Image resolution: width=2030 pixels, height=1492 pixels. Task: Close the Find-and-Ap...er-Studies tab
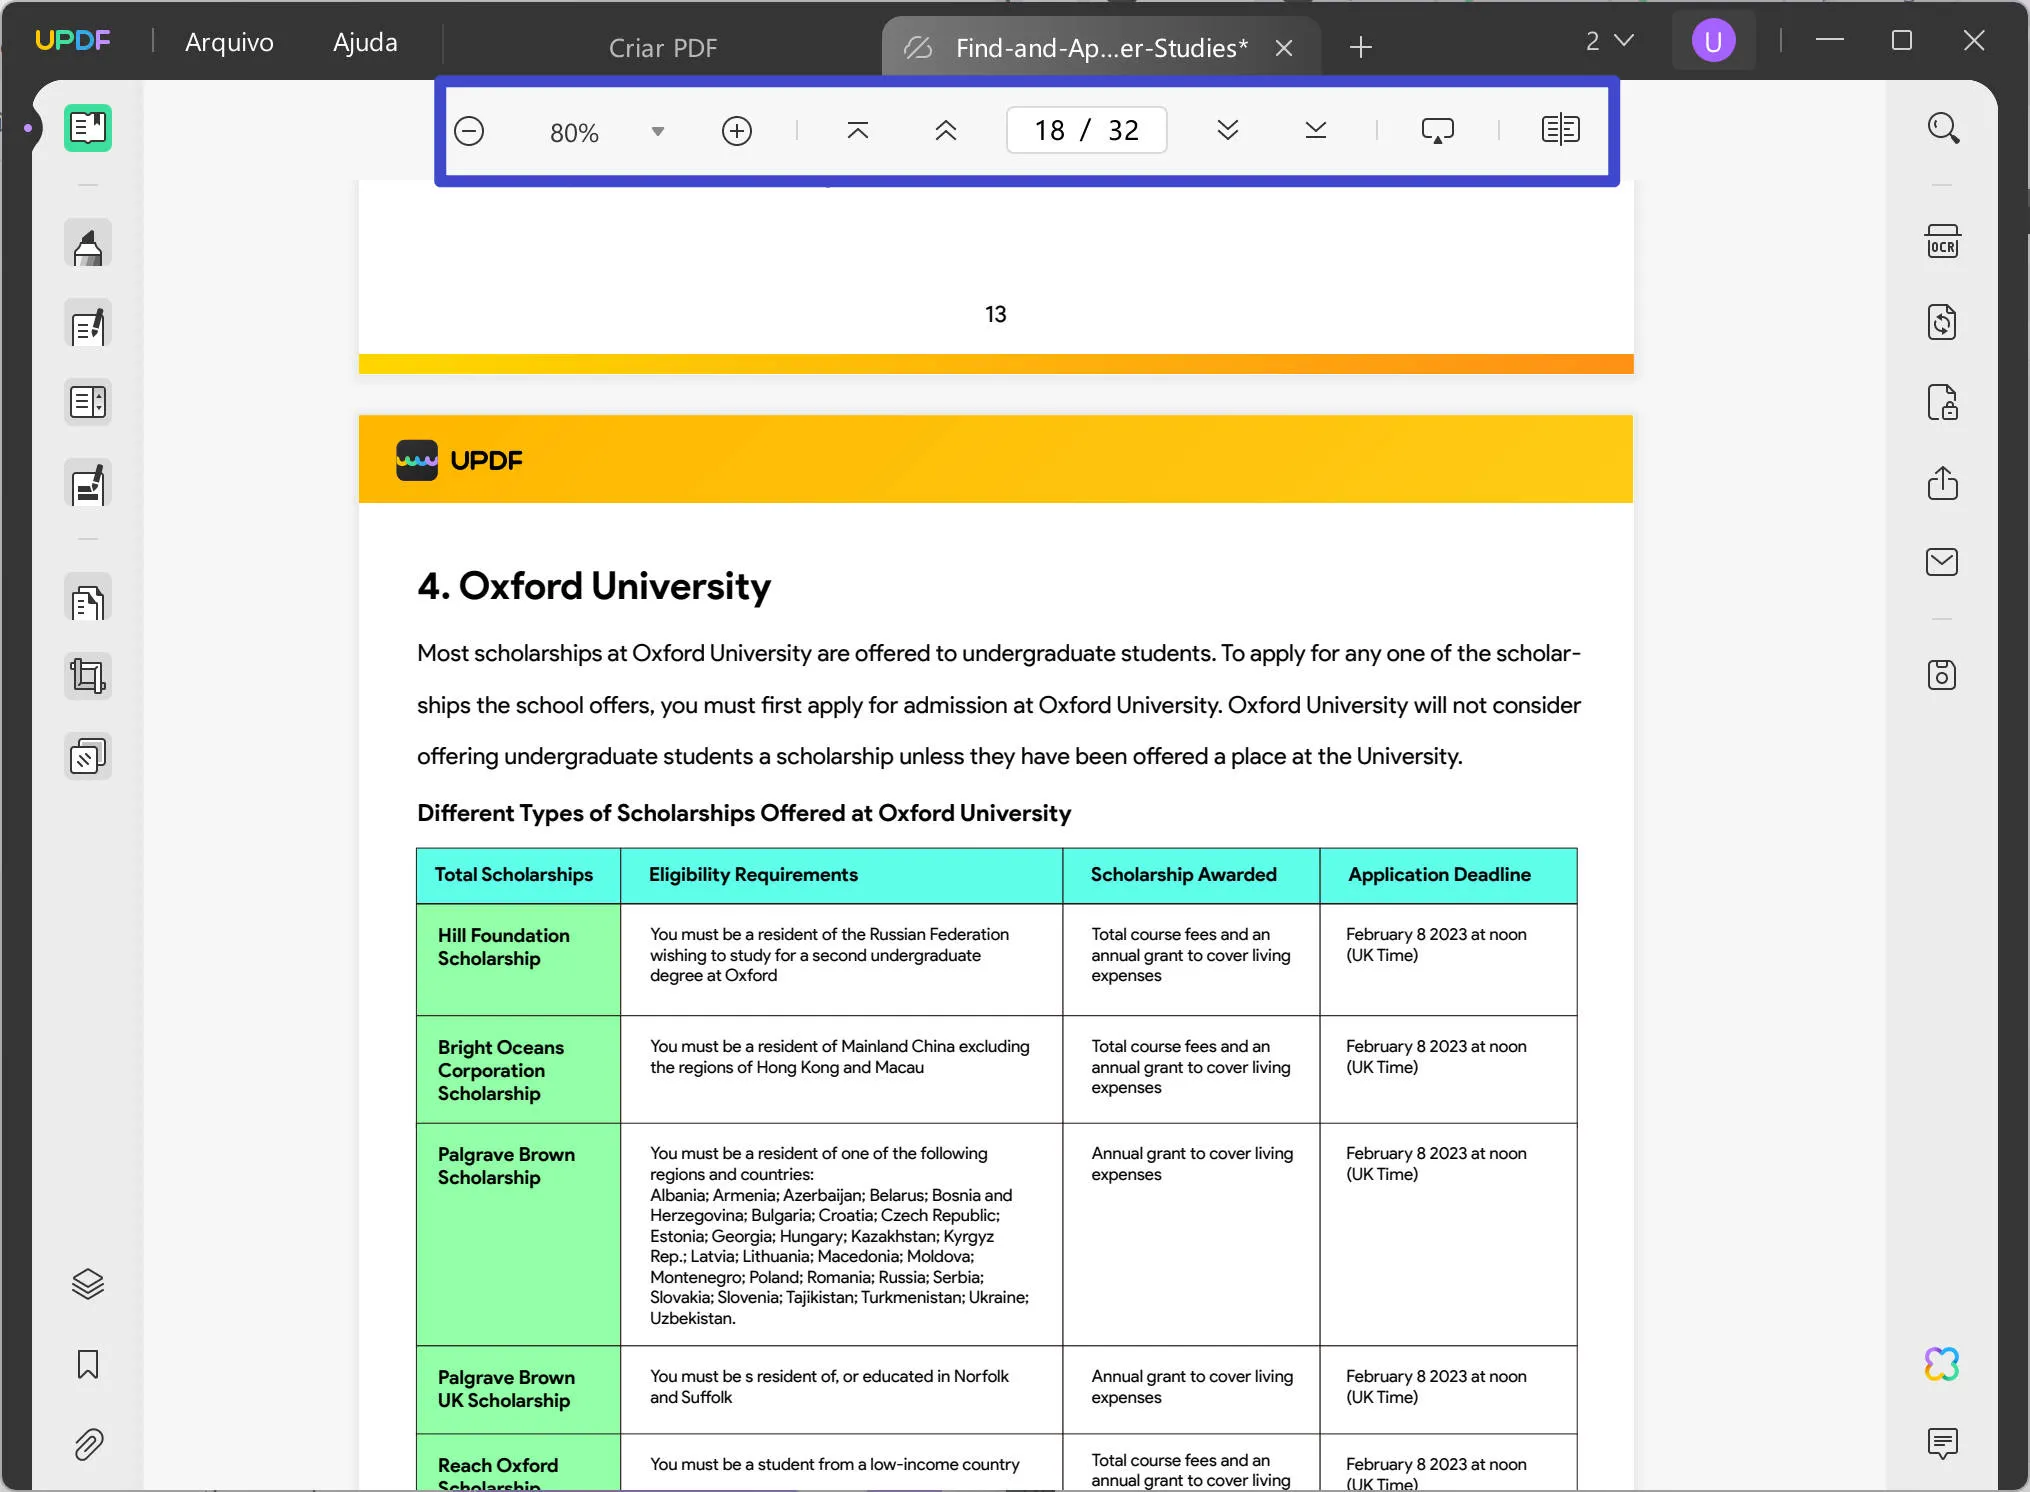point(1285,48)
